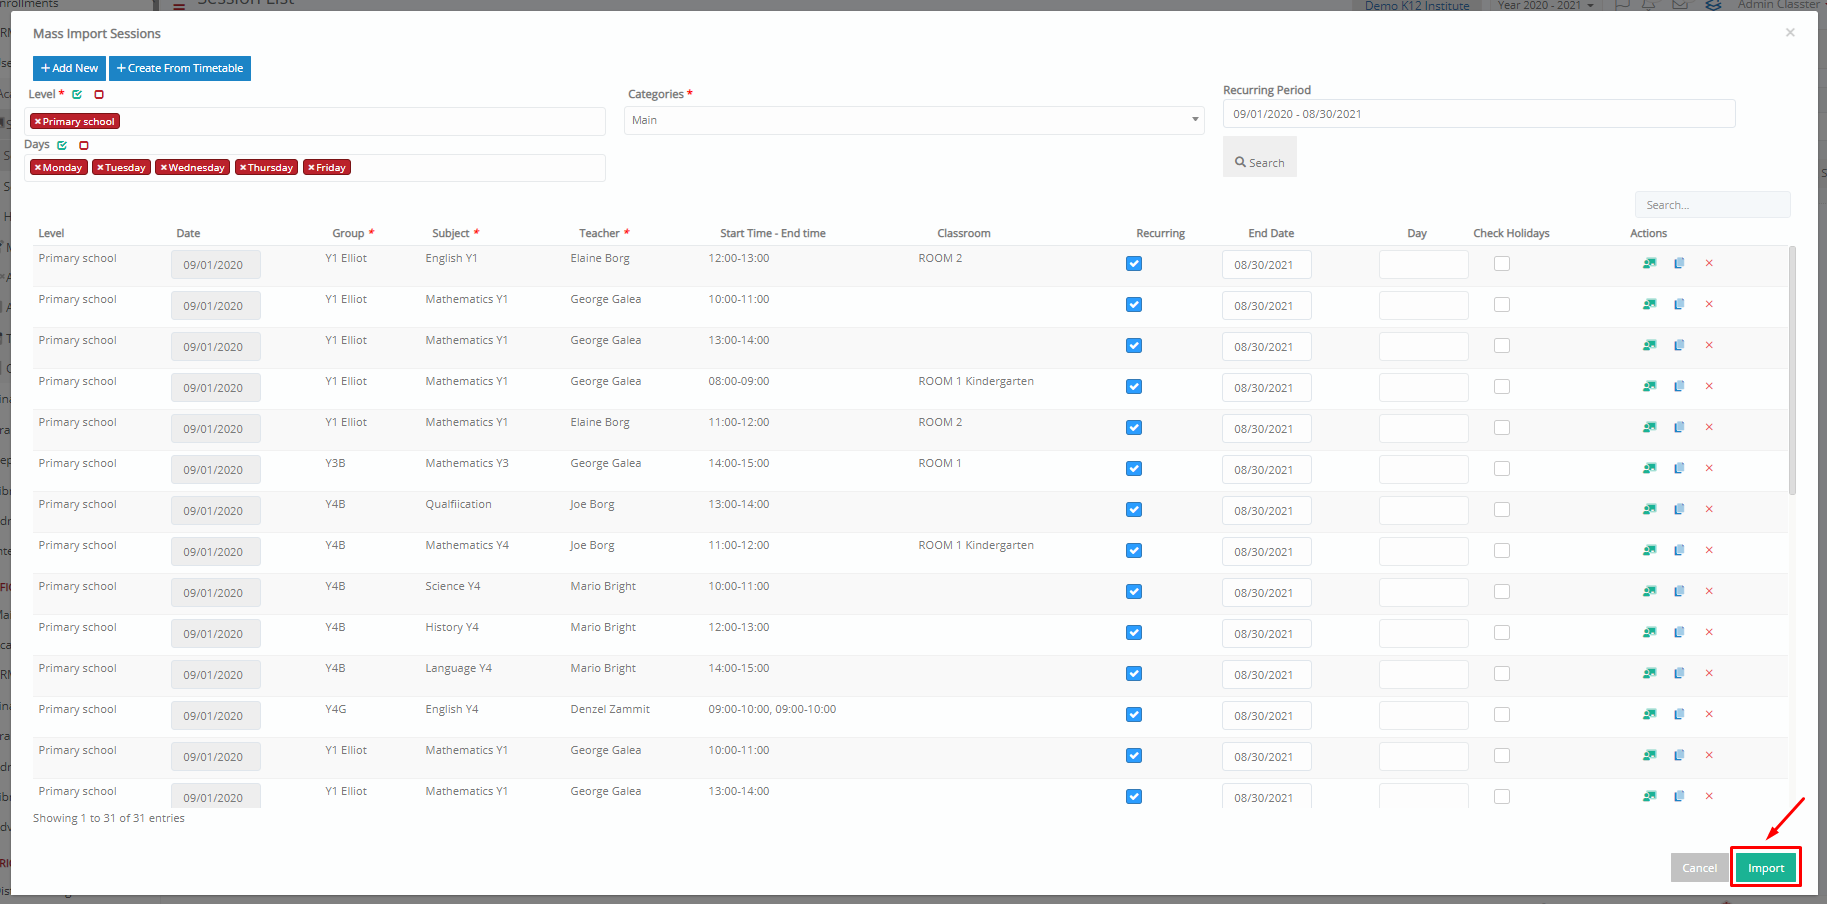Delete the Science Y4 session row

tap(1709, 591)
